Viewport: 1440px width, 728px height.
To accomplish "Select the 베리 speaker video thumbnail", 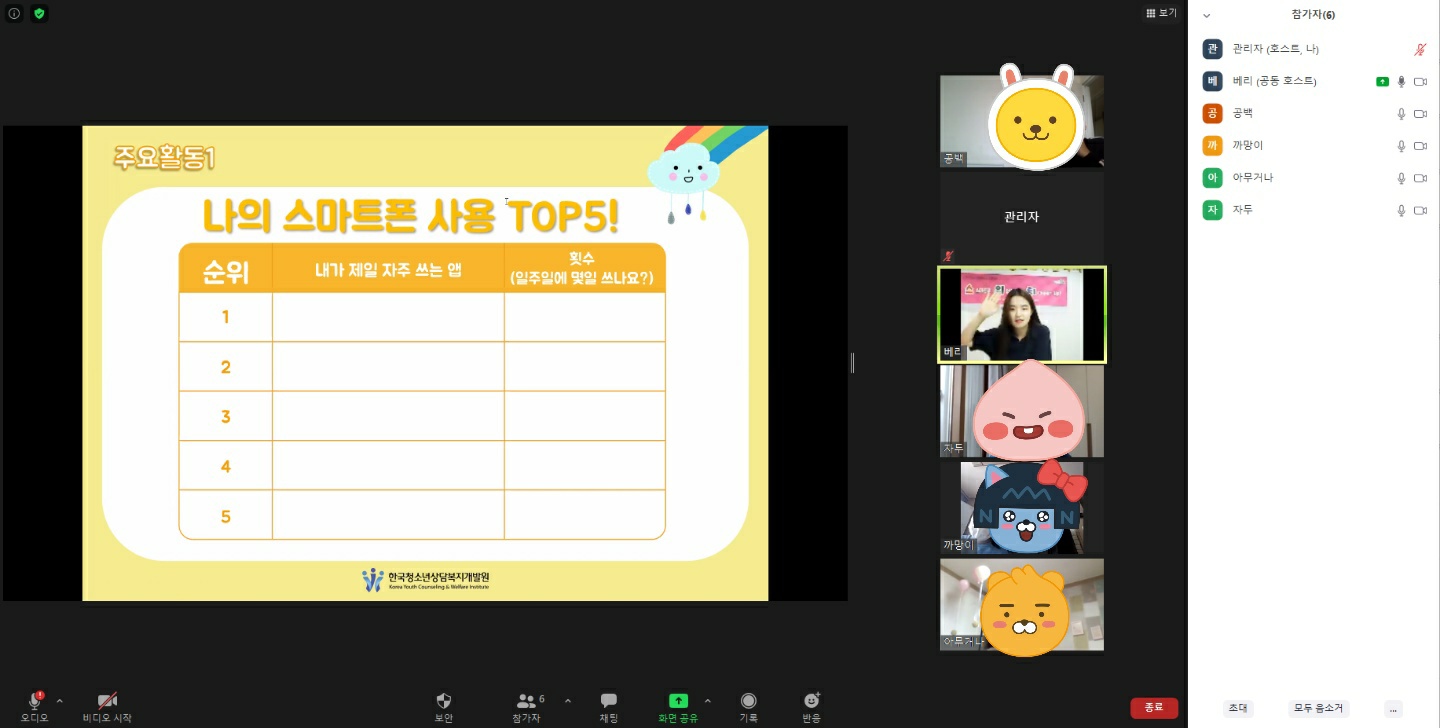I will (x=1021, y=314).
